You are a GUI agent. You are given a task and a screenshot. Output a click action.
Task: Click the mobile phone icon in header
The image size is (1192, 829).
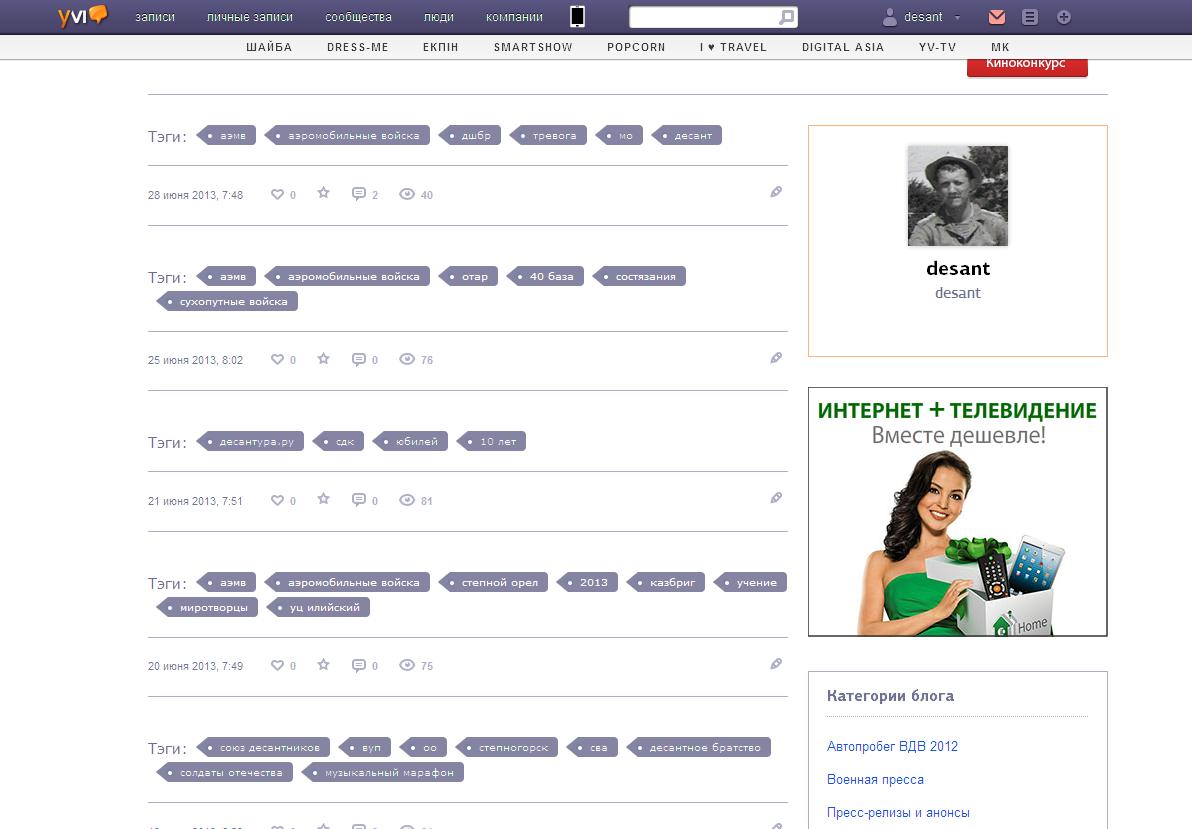click(578, 16)
